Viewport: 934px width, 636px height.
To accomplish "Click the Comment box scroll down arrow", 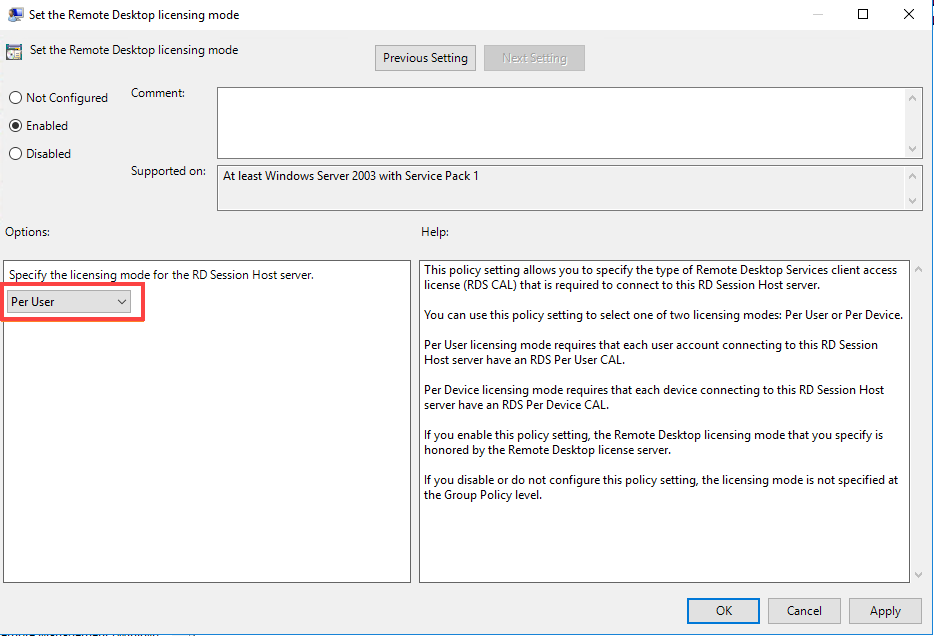I will 913,149.
